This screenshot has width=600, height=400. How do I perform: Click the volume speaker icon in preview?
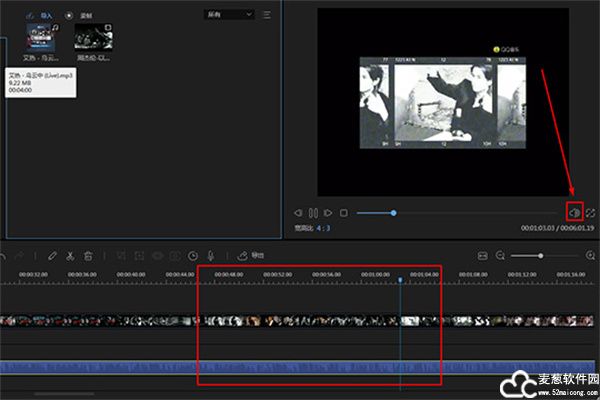pos(574,212)
